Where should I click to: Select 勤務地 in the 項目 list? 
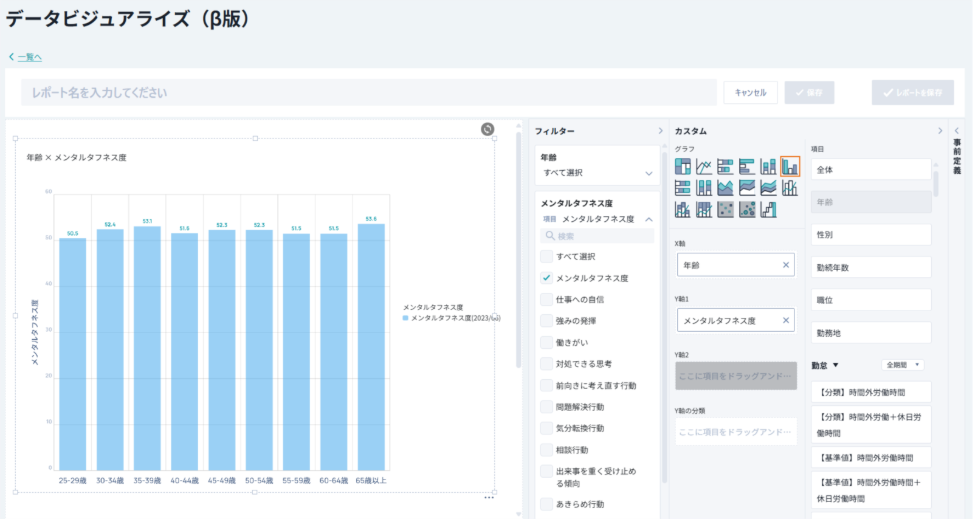pos(871,333)
